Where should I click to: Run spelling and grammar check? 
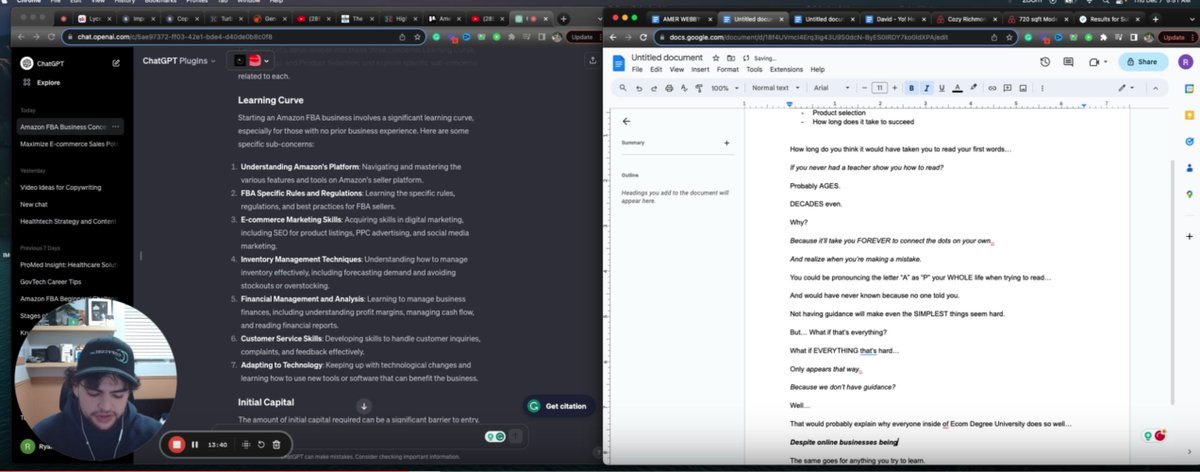click(x=682, y=88)
